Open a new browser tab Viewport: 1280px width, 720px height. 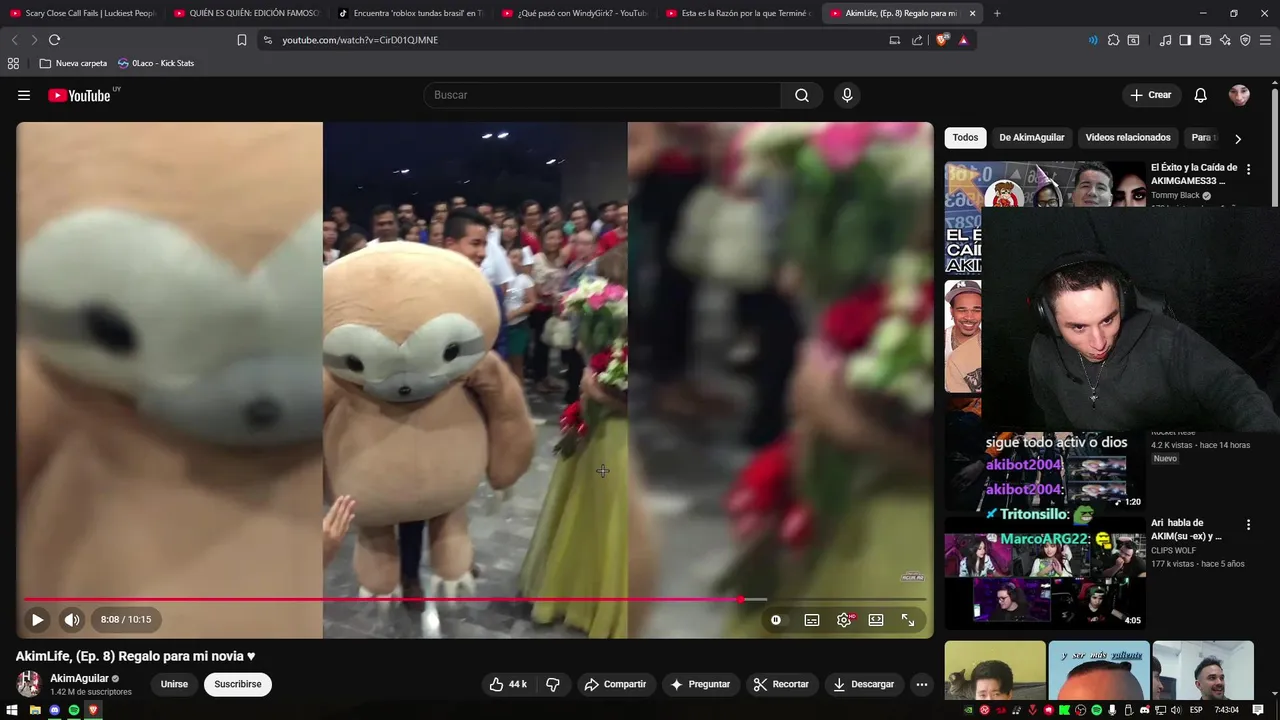(997, 13)
